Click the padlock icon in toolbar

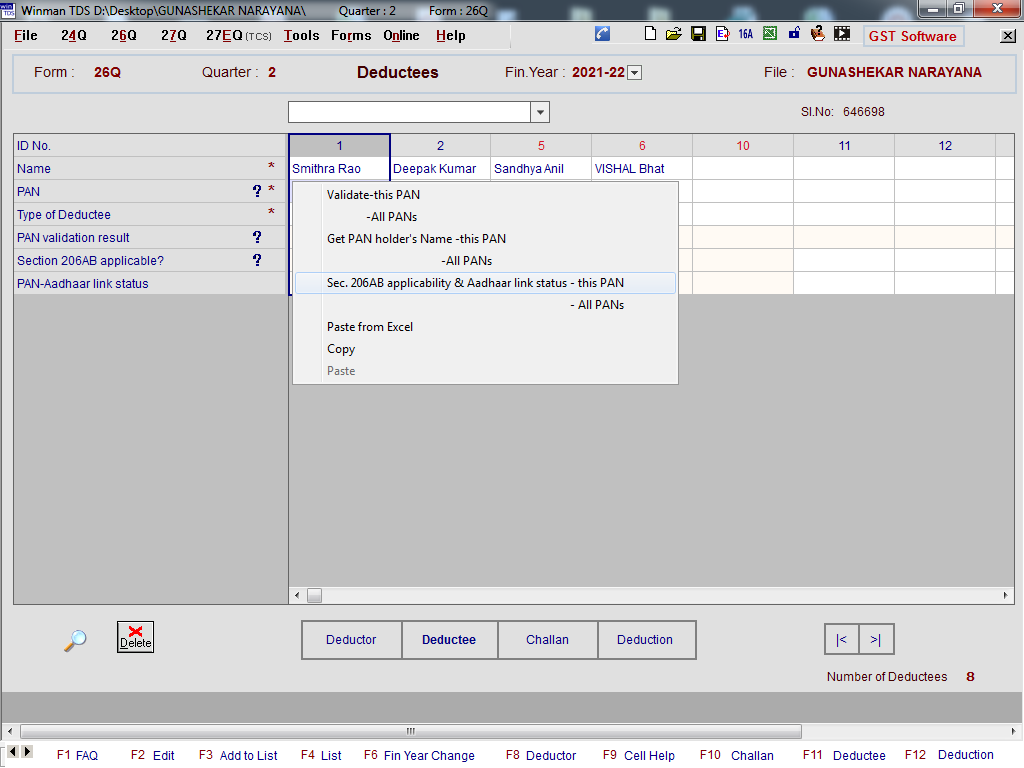(x=794, y=34)
